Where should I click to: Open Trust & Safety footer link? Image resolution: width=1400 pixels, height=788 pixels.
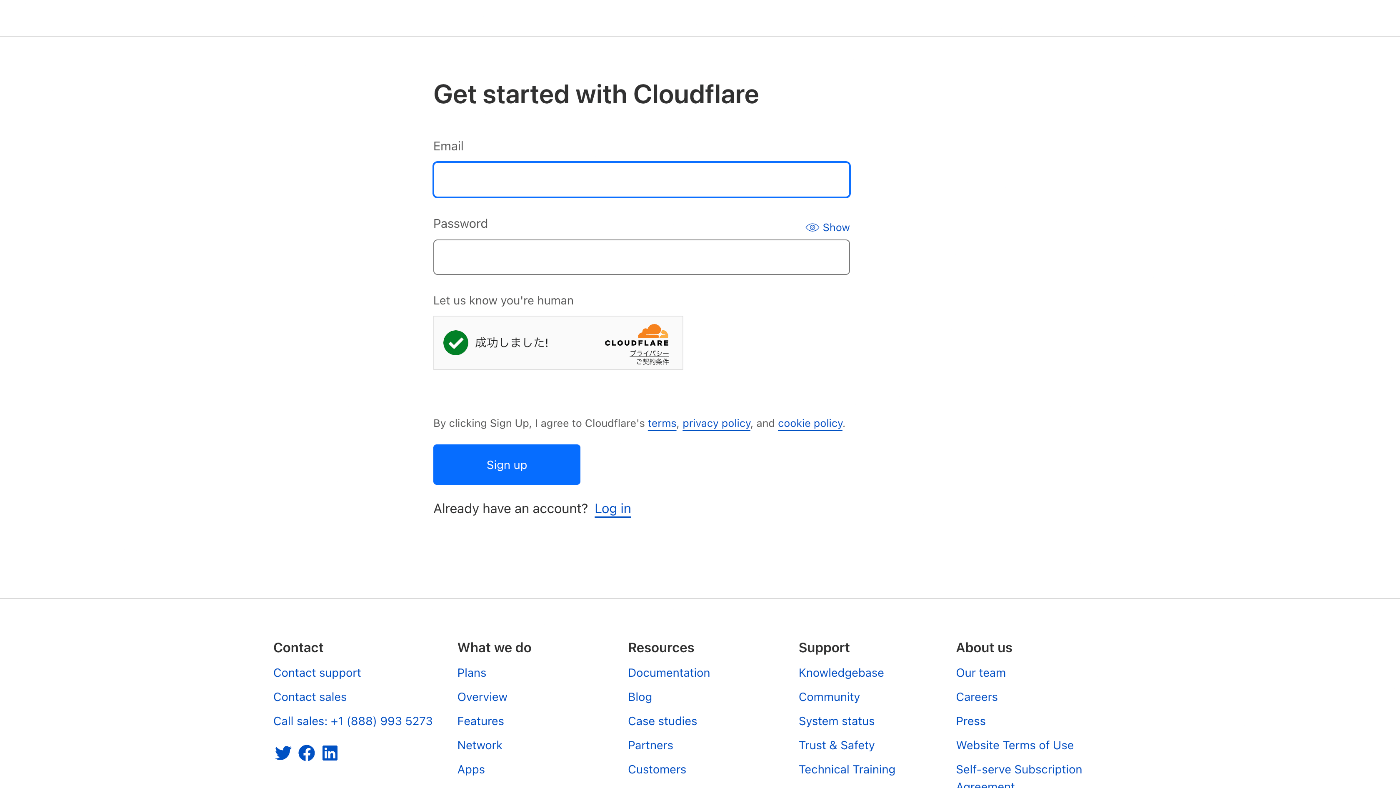[x=837, y=745]
